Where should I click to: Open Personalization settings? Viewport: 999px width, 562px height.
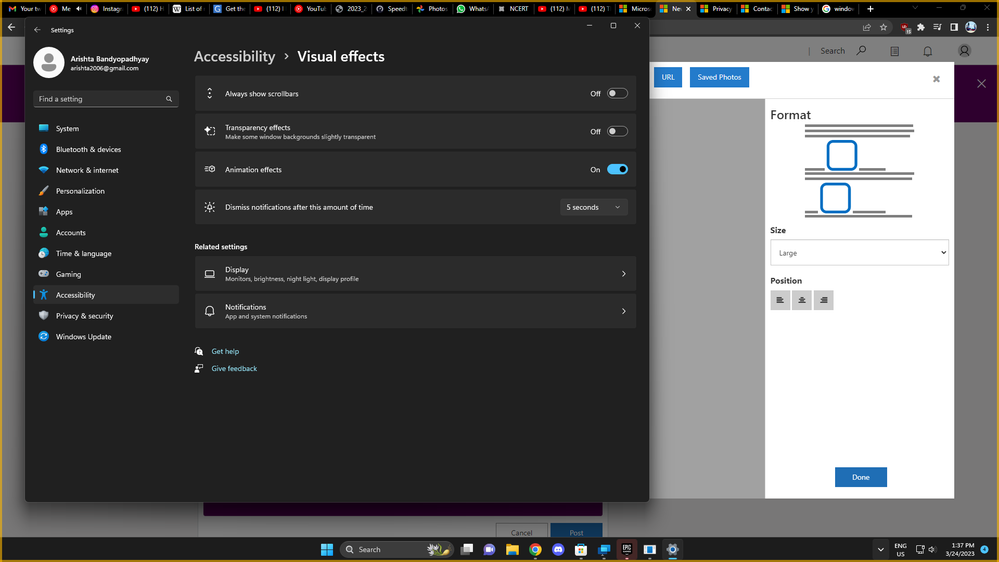[106, 191]
